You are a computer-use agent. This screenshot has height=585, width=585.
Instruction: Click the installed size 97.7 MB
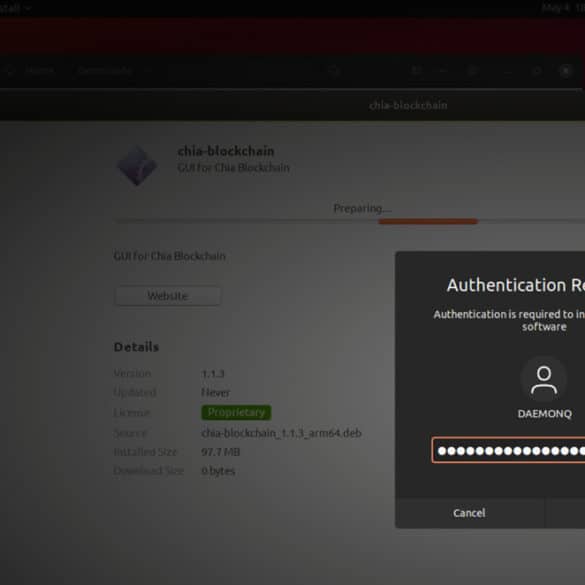(220, 452)
